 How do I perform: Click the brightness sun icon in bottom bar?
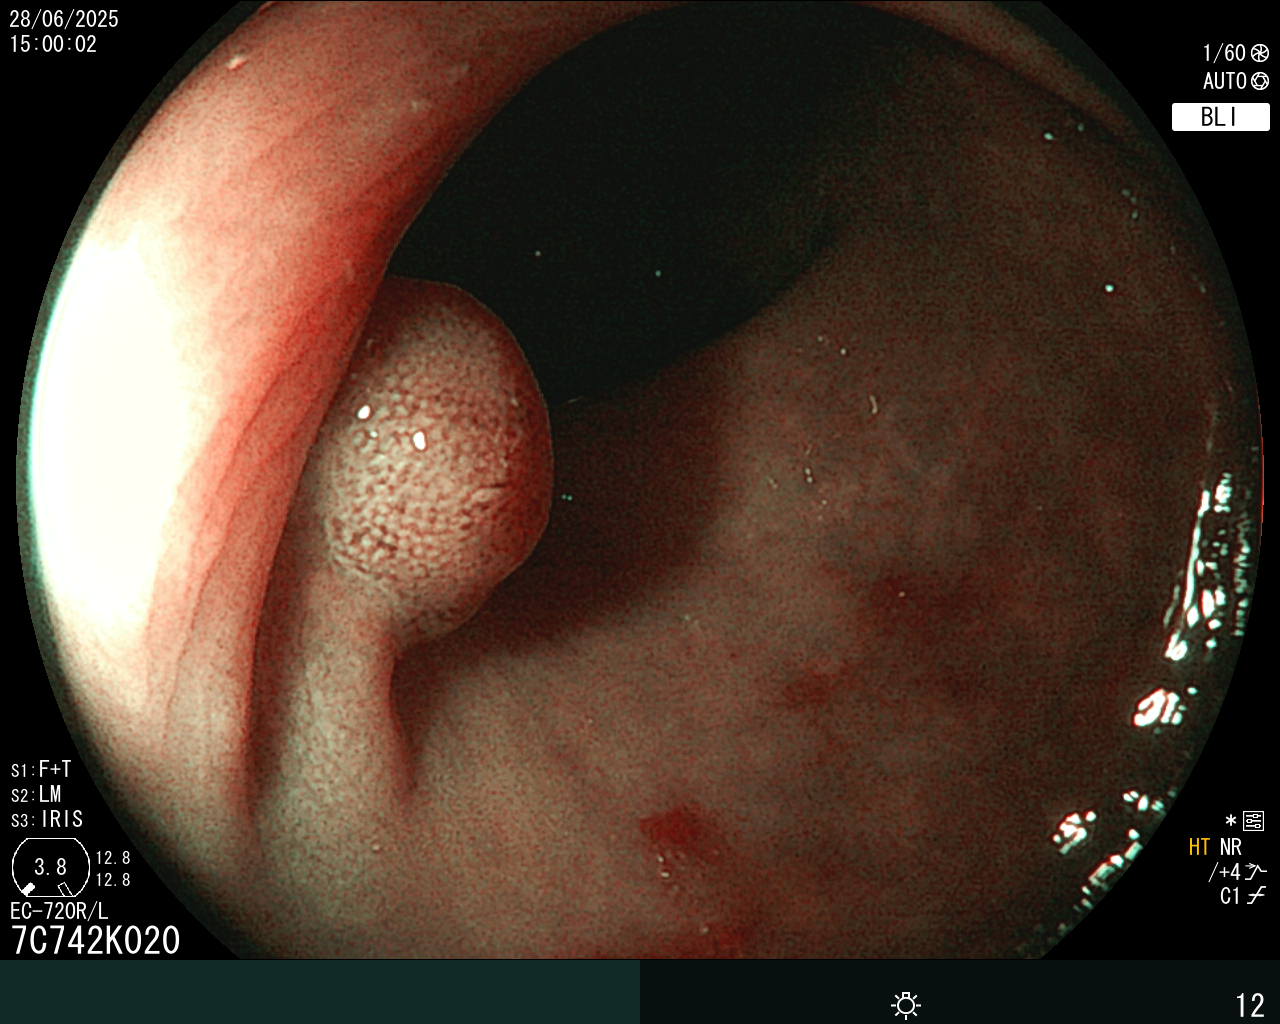point(906,1005)
